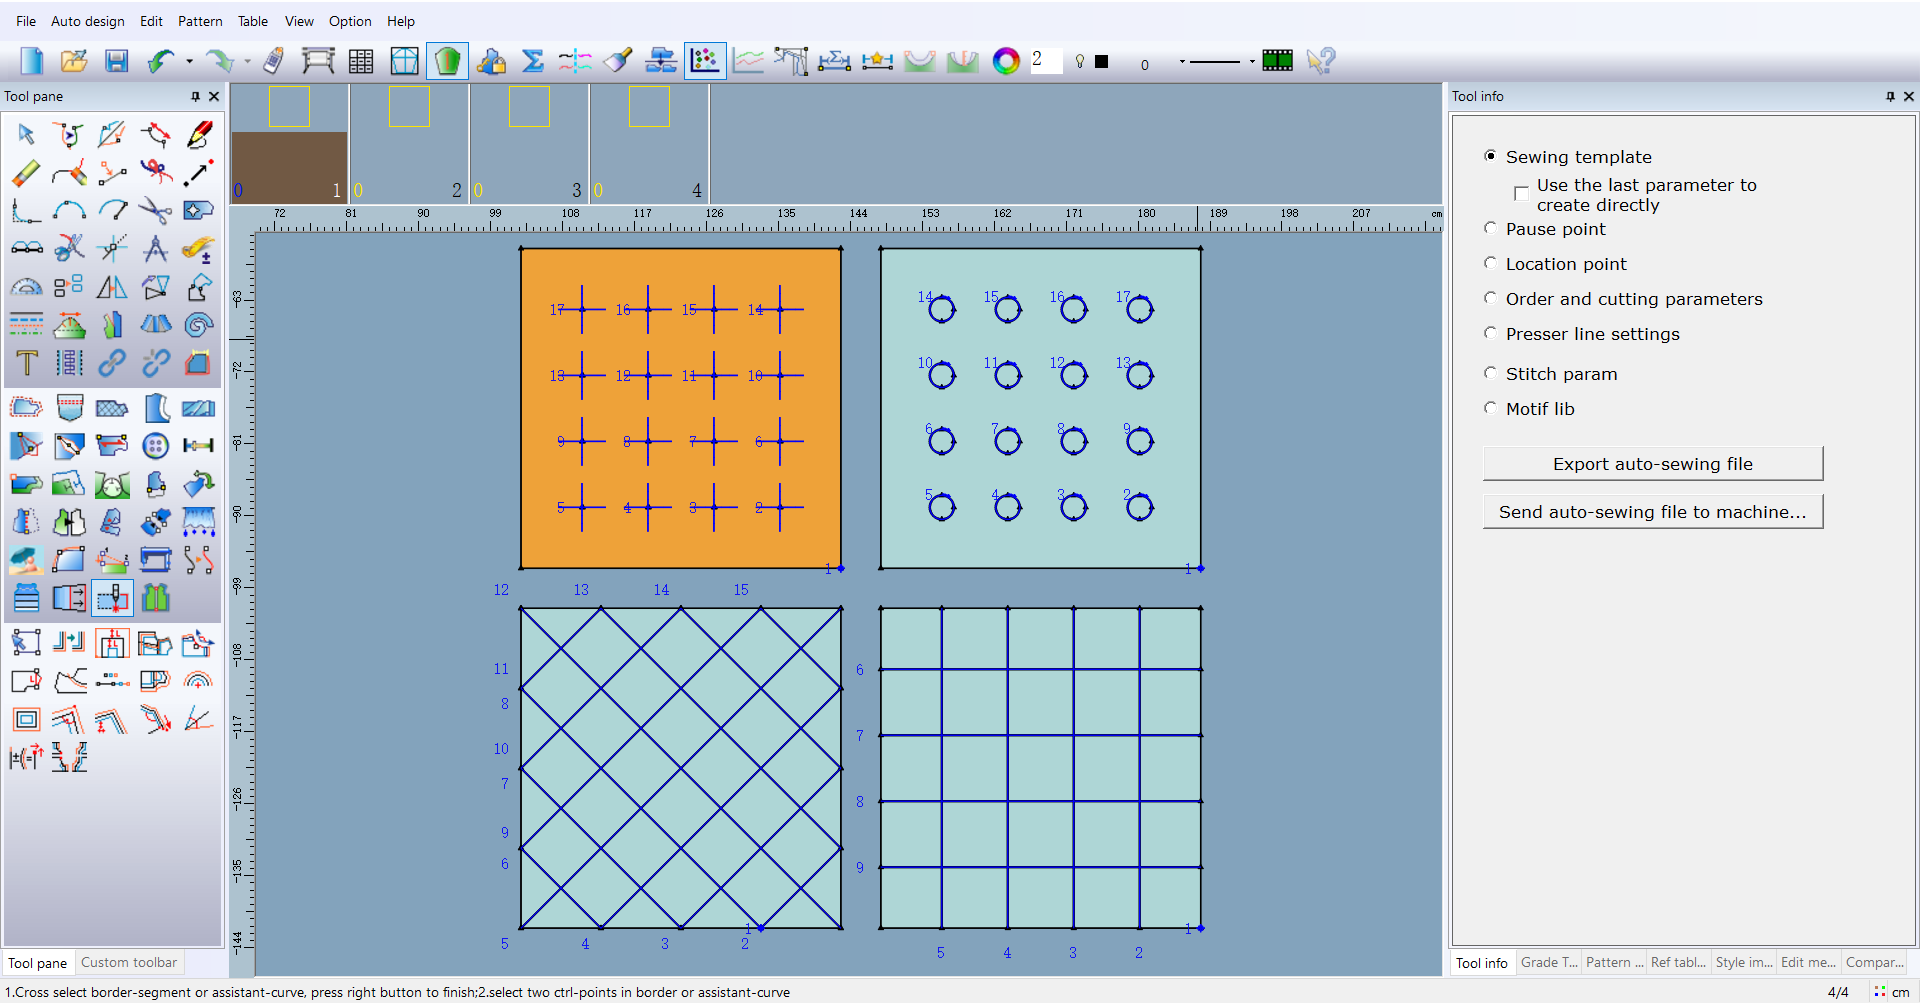The width and height of the screenshot is (1920, 1003).
Task: Click the Export auto-sewing file button
Action: pyautogui.click(x=1653, y=463)
